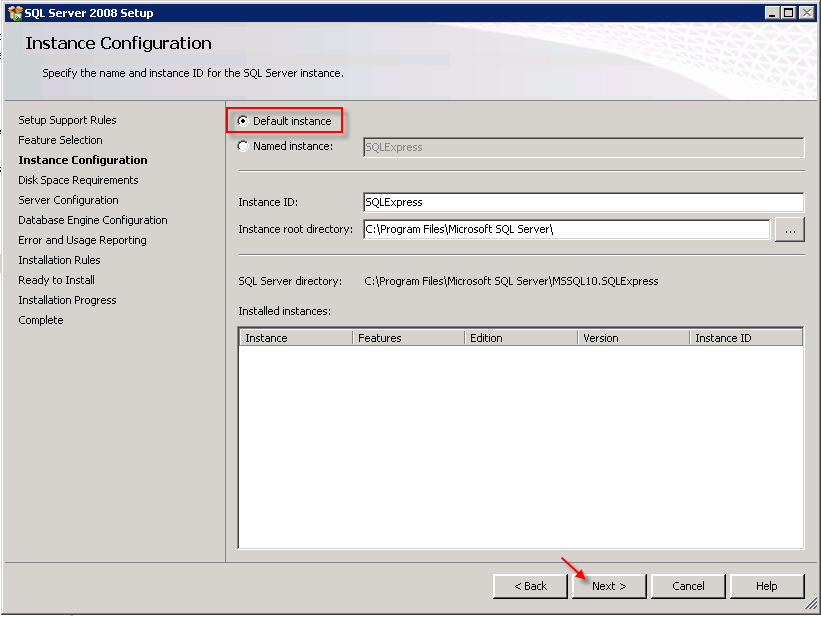Image resolution: width=821 pixels, height=617 pixels.
Task: Sort by the Version column header
Action: pyautogui.click(x=634, y=338)
